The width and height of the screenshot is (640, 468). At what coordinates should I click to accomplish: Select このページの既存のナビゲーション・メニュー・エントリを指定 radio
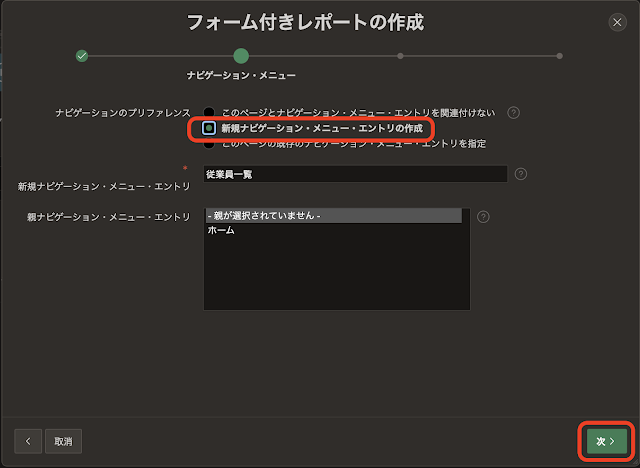[x=209, y=144]
